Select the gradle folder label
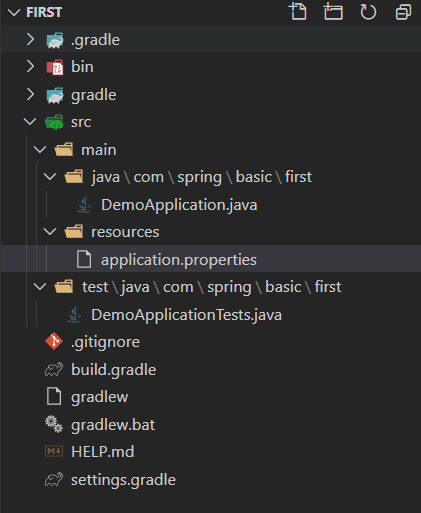The width and height of the screenshot is (421, 513). tap(94, 95)
